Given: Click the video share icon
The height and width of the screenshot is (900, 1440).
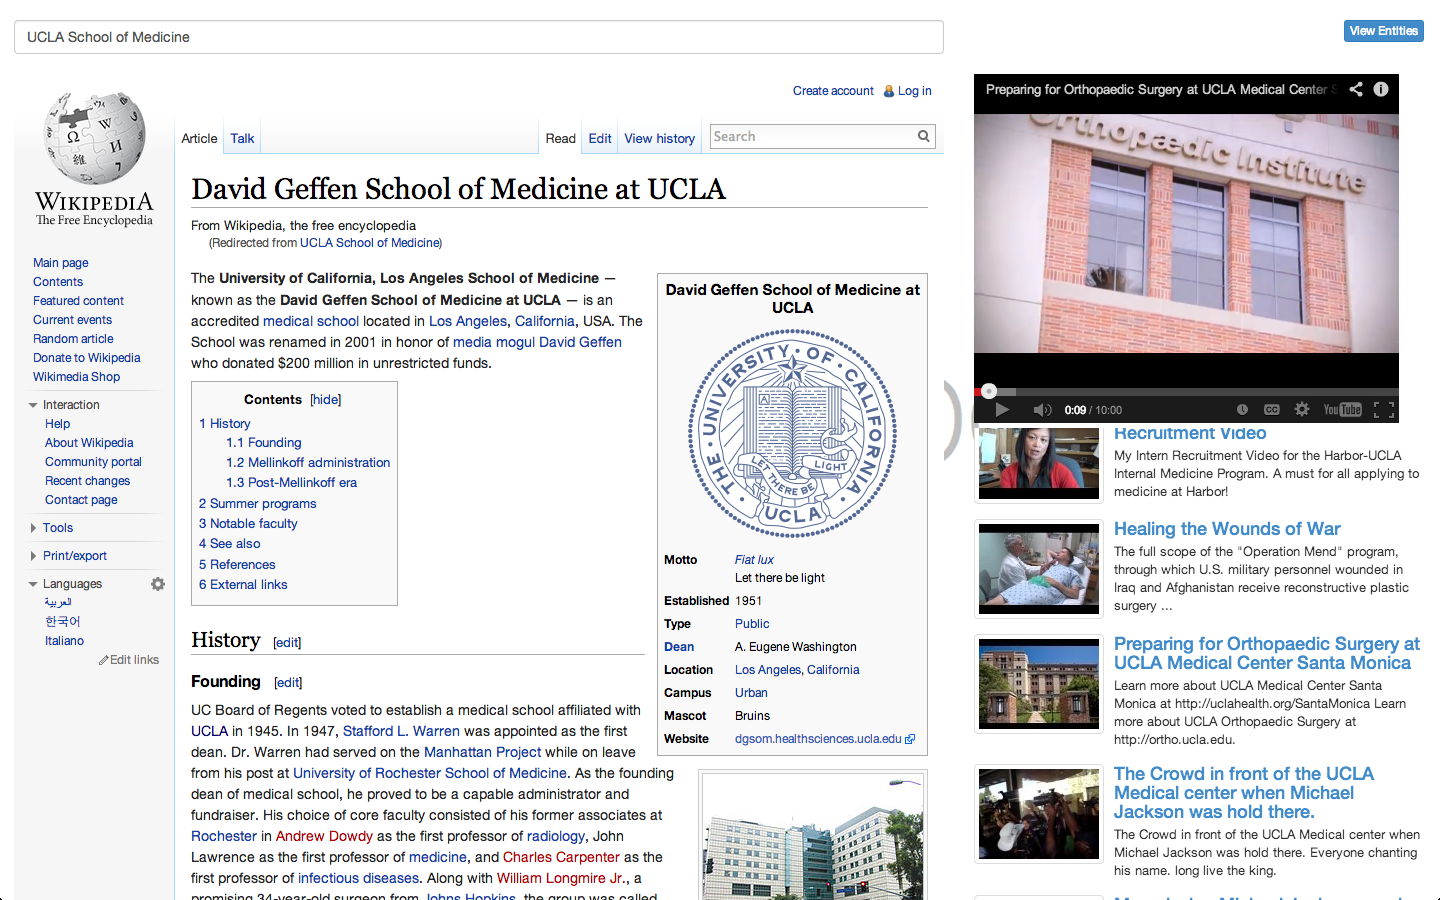Looking at the screenshot, I should pos(1356,89).
